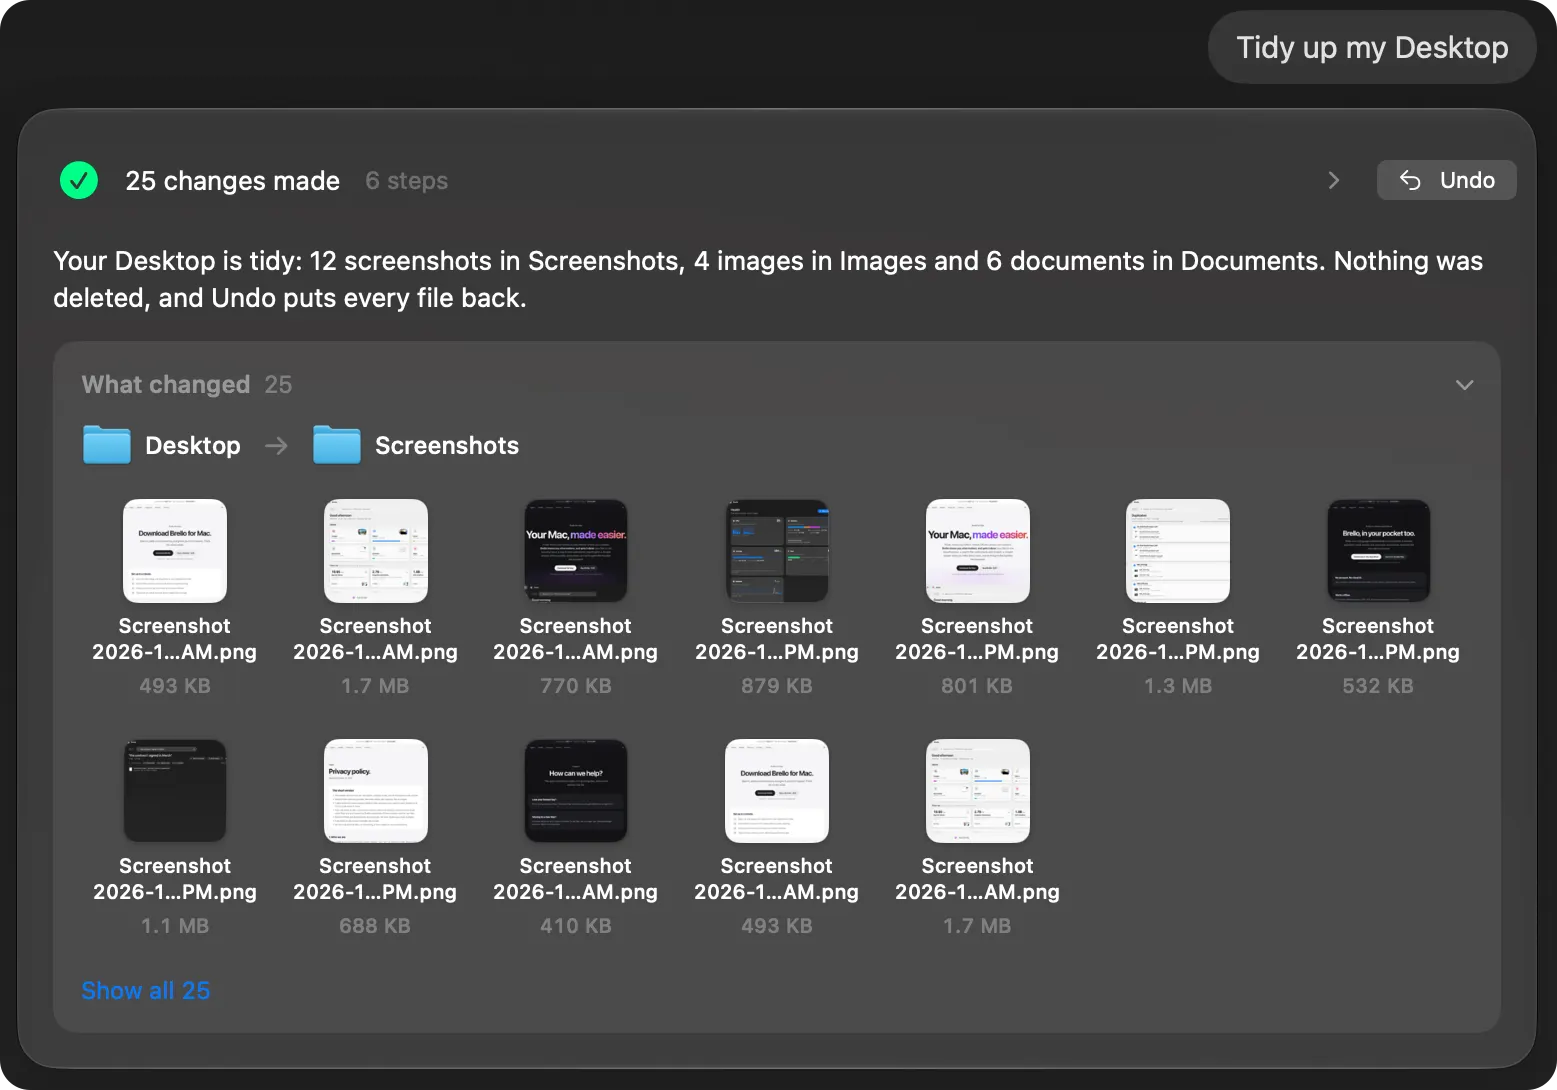Open the thumbnail of the 879 KB screenshot
1557x1090 pixels.
(777, 551)
